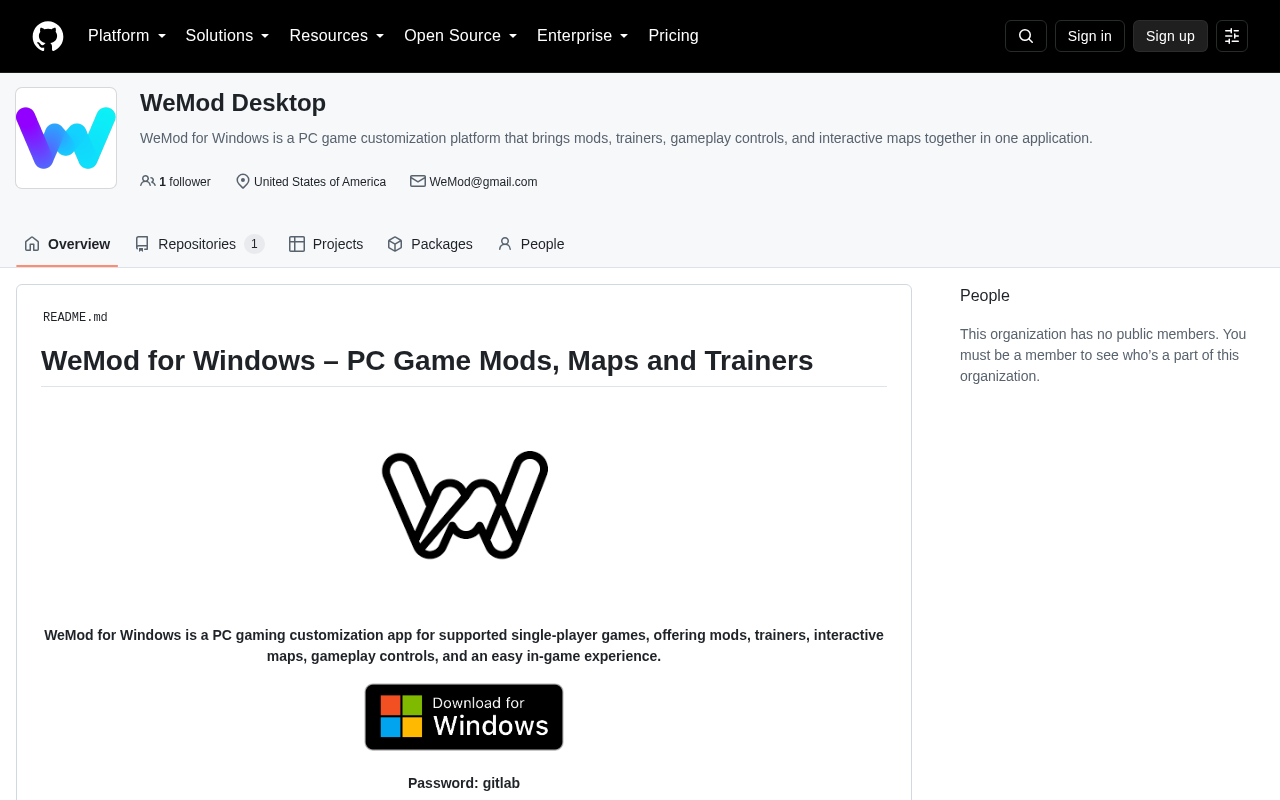Image resolution: width=1280 pixels, height=800 pixels.
Task: Click the README main heading text
Action: pyautogui.click(x=427, y=360)
